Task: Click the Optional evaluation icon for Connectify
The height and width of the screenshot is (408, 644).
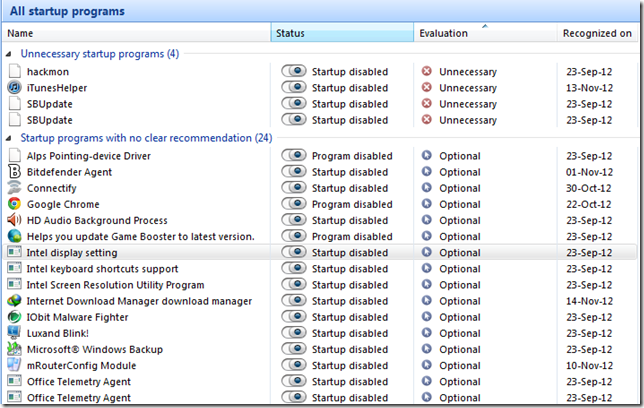Action: tap(427, 188)
